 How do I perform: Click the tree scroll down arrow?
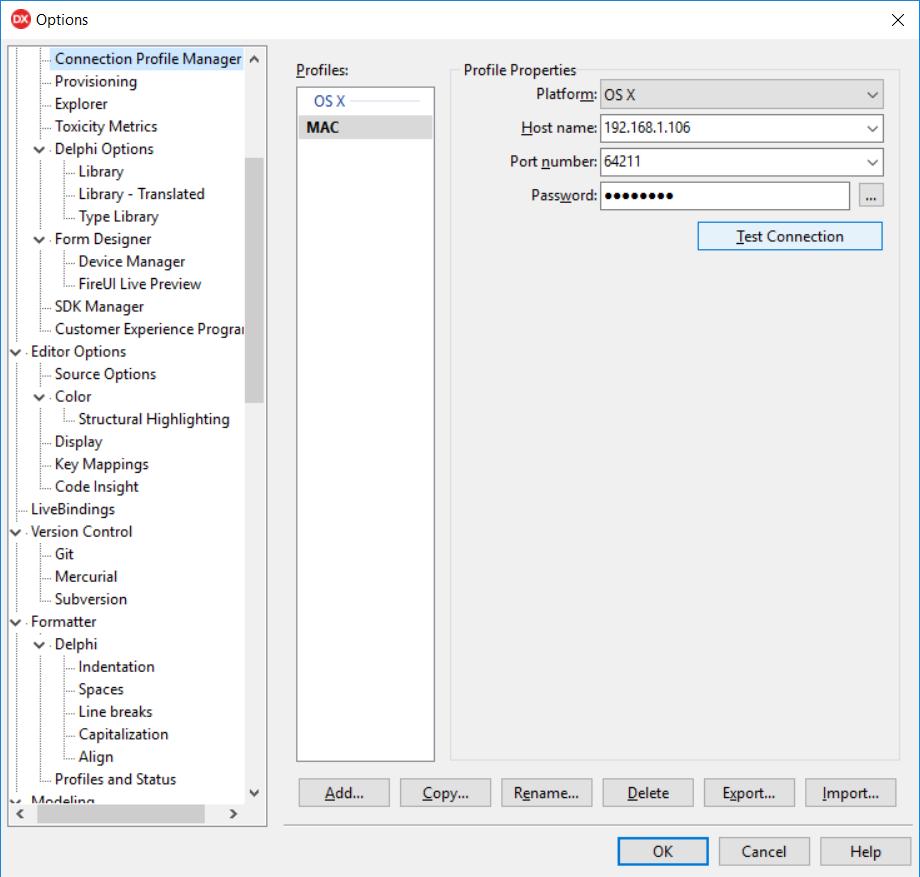point(254,793)
